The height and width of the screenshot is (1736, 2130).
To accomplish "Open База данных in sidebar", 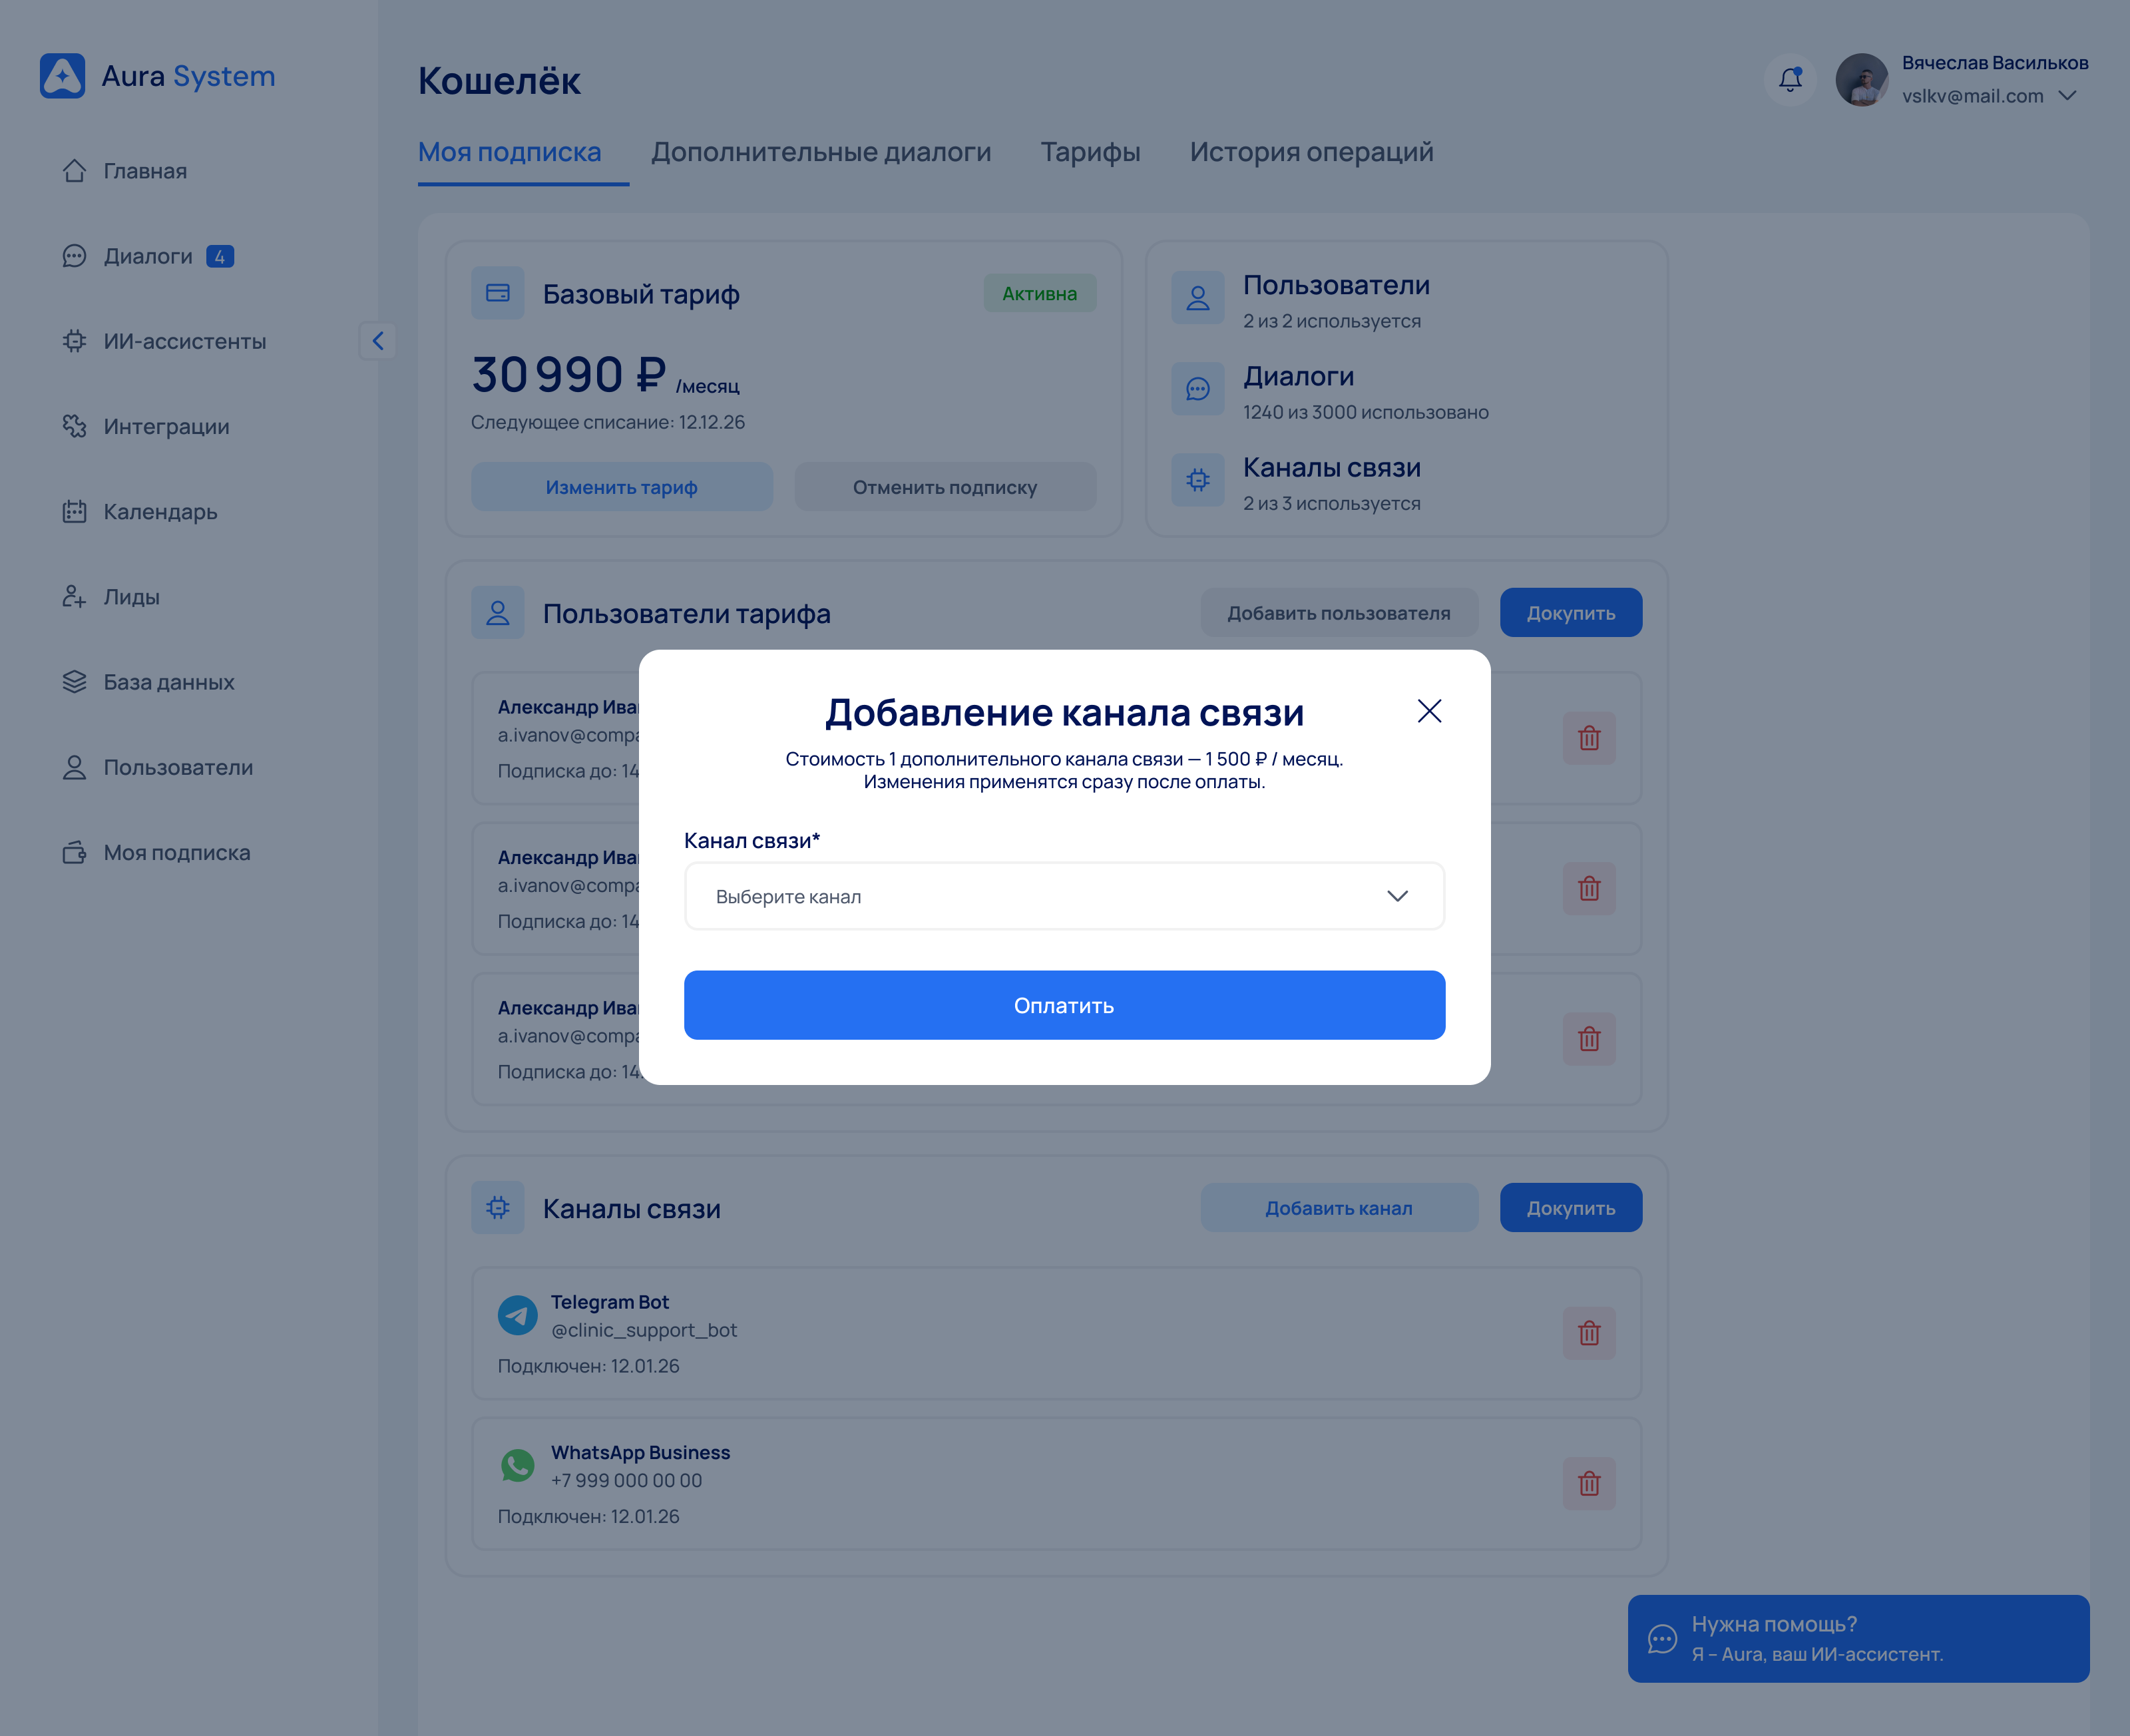I will [168, 682].
